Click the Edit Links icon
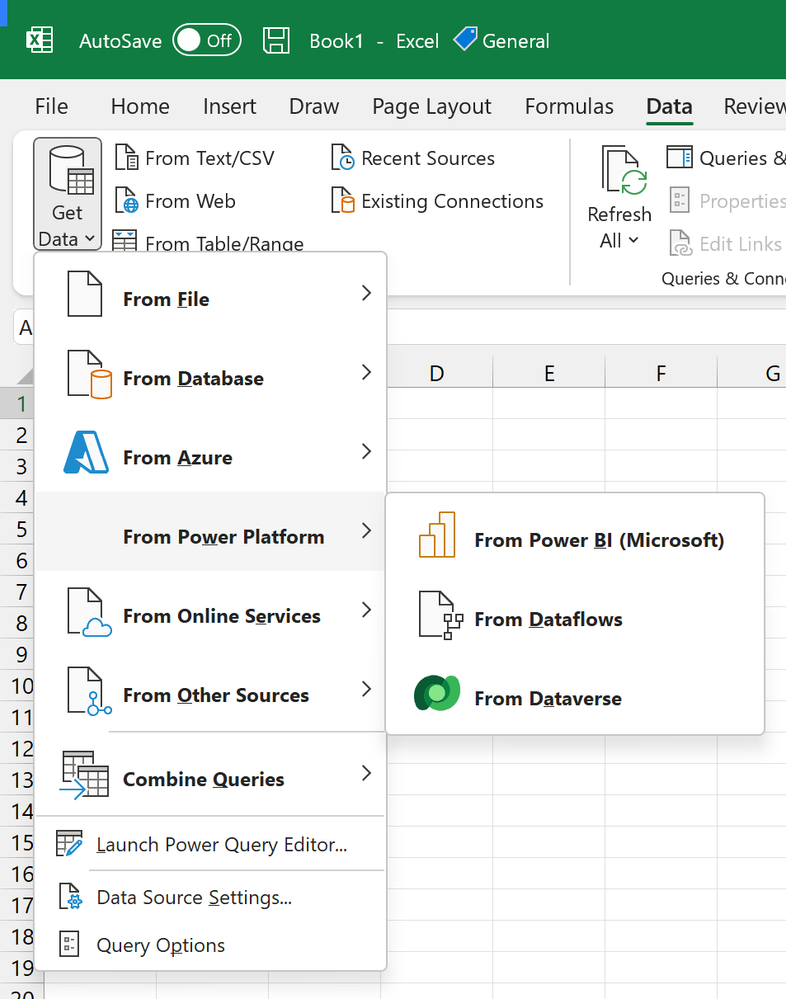Screen dimensions: 786x999 pos(680,243)
